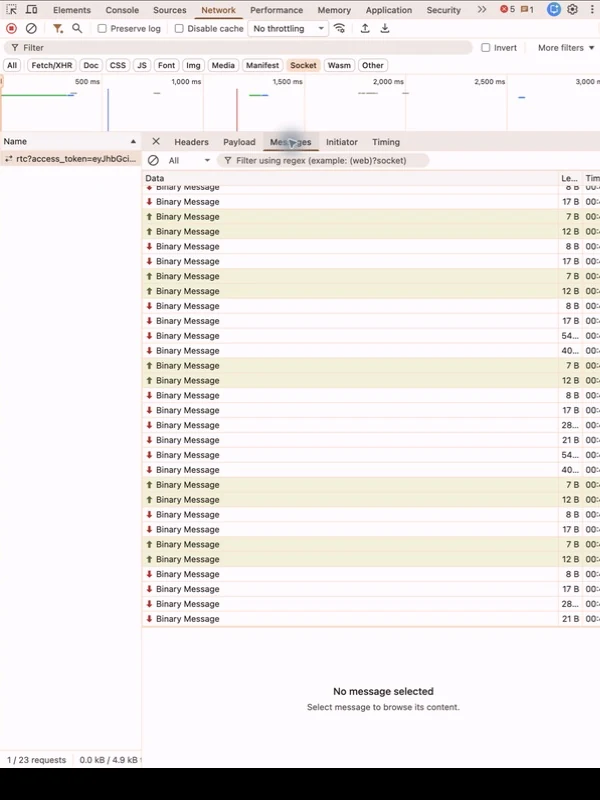Toggle the Img filter chip
This screenshot has height=800, width=600.
pos(193,65)
